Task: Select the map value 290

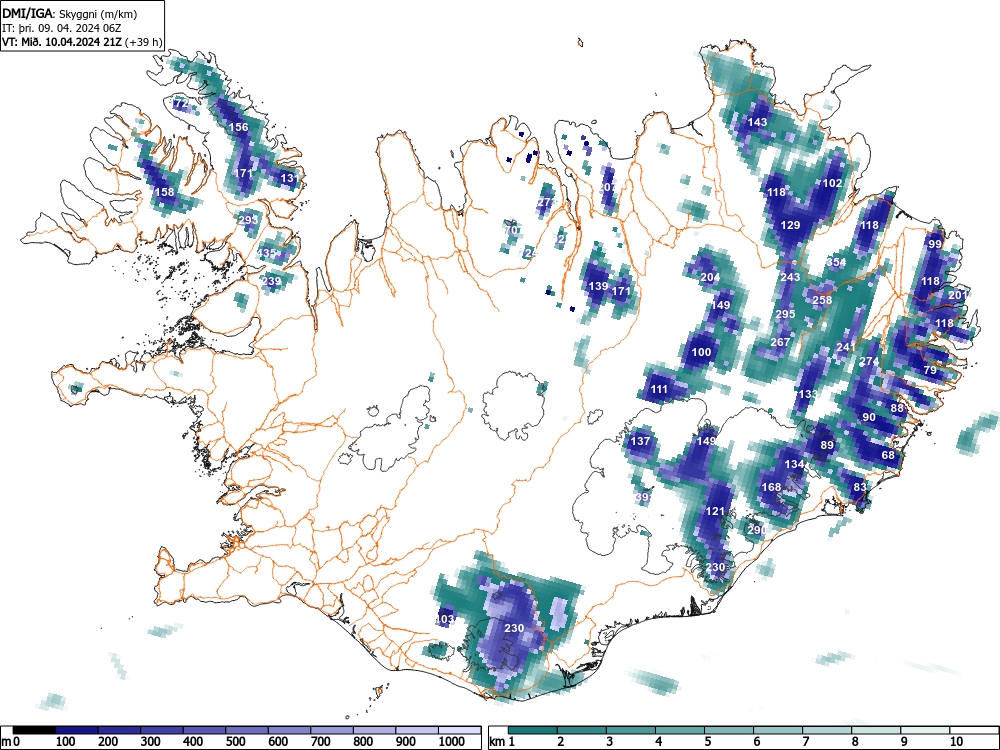Action: coord(757,530)
